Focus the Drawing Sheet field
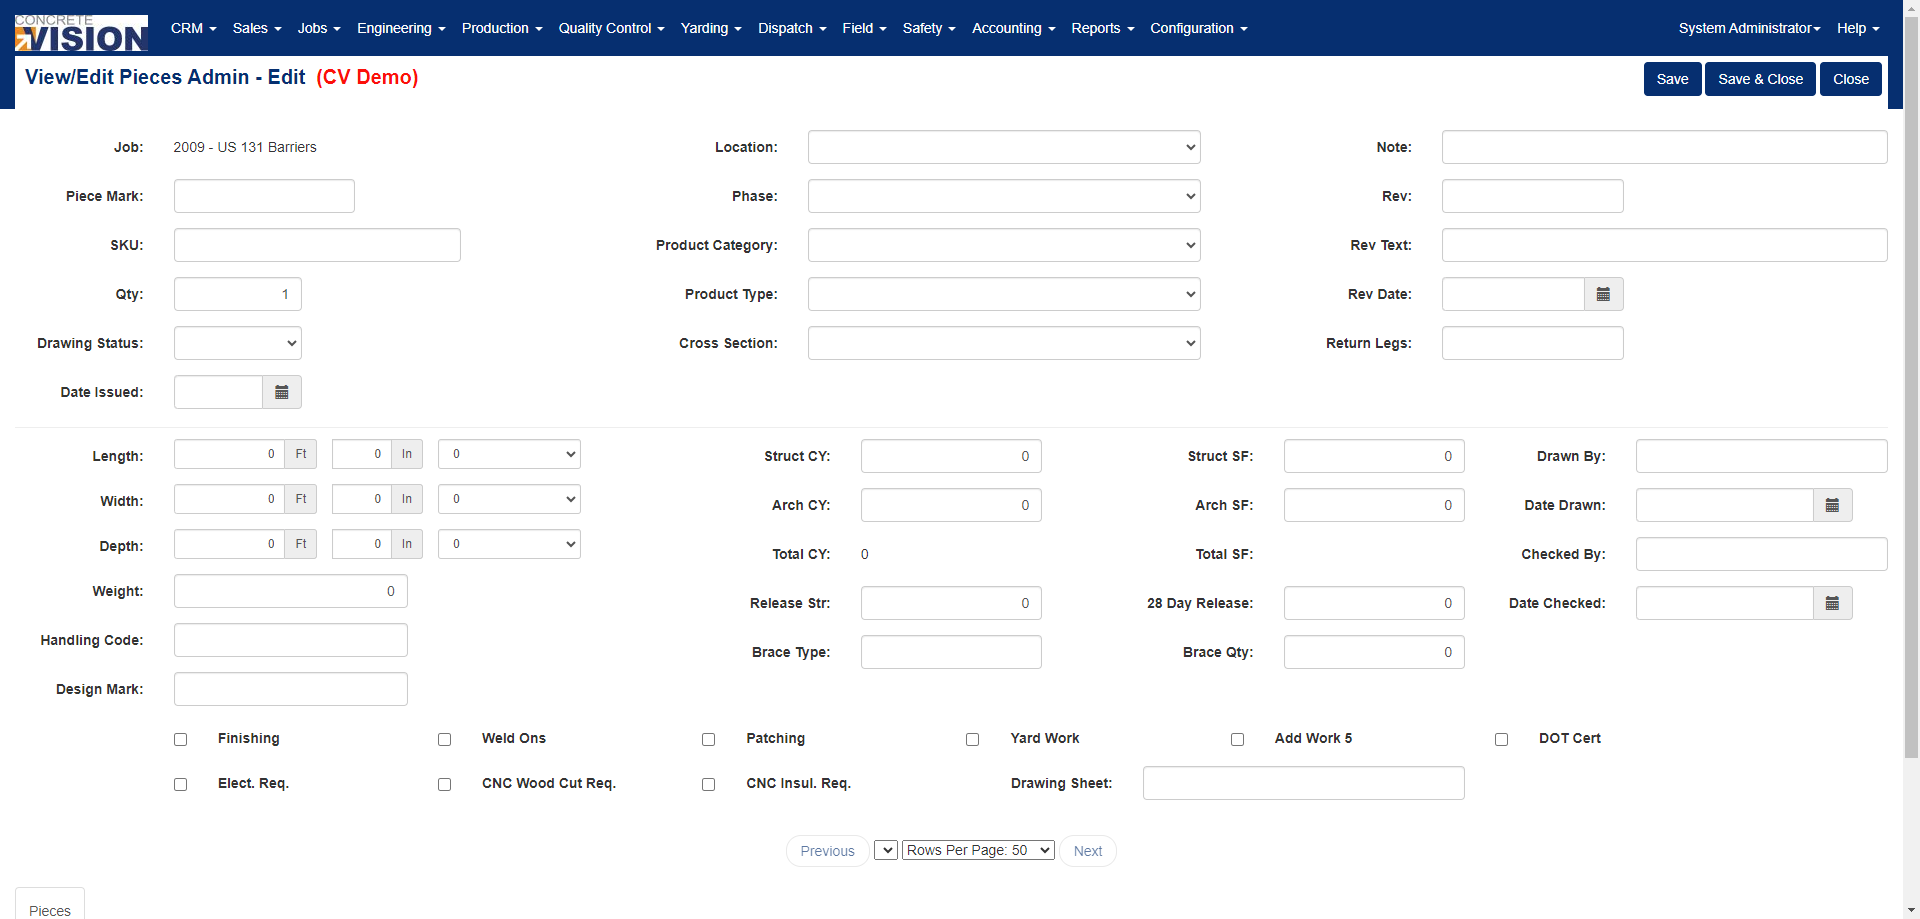The width and height of the screenshot is (1920, 919). point(1304,783)
